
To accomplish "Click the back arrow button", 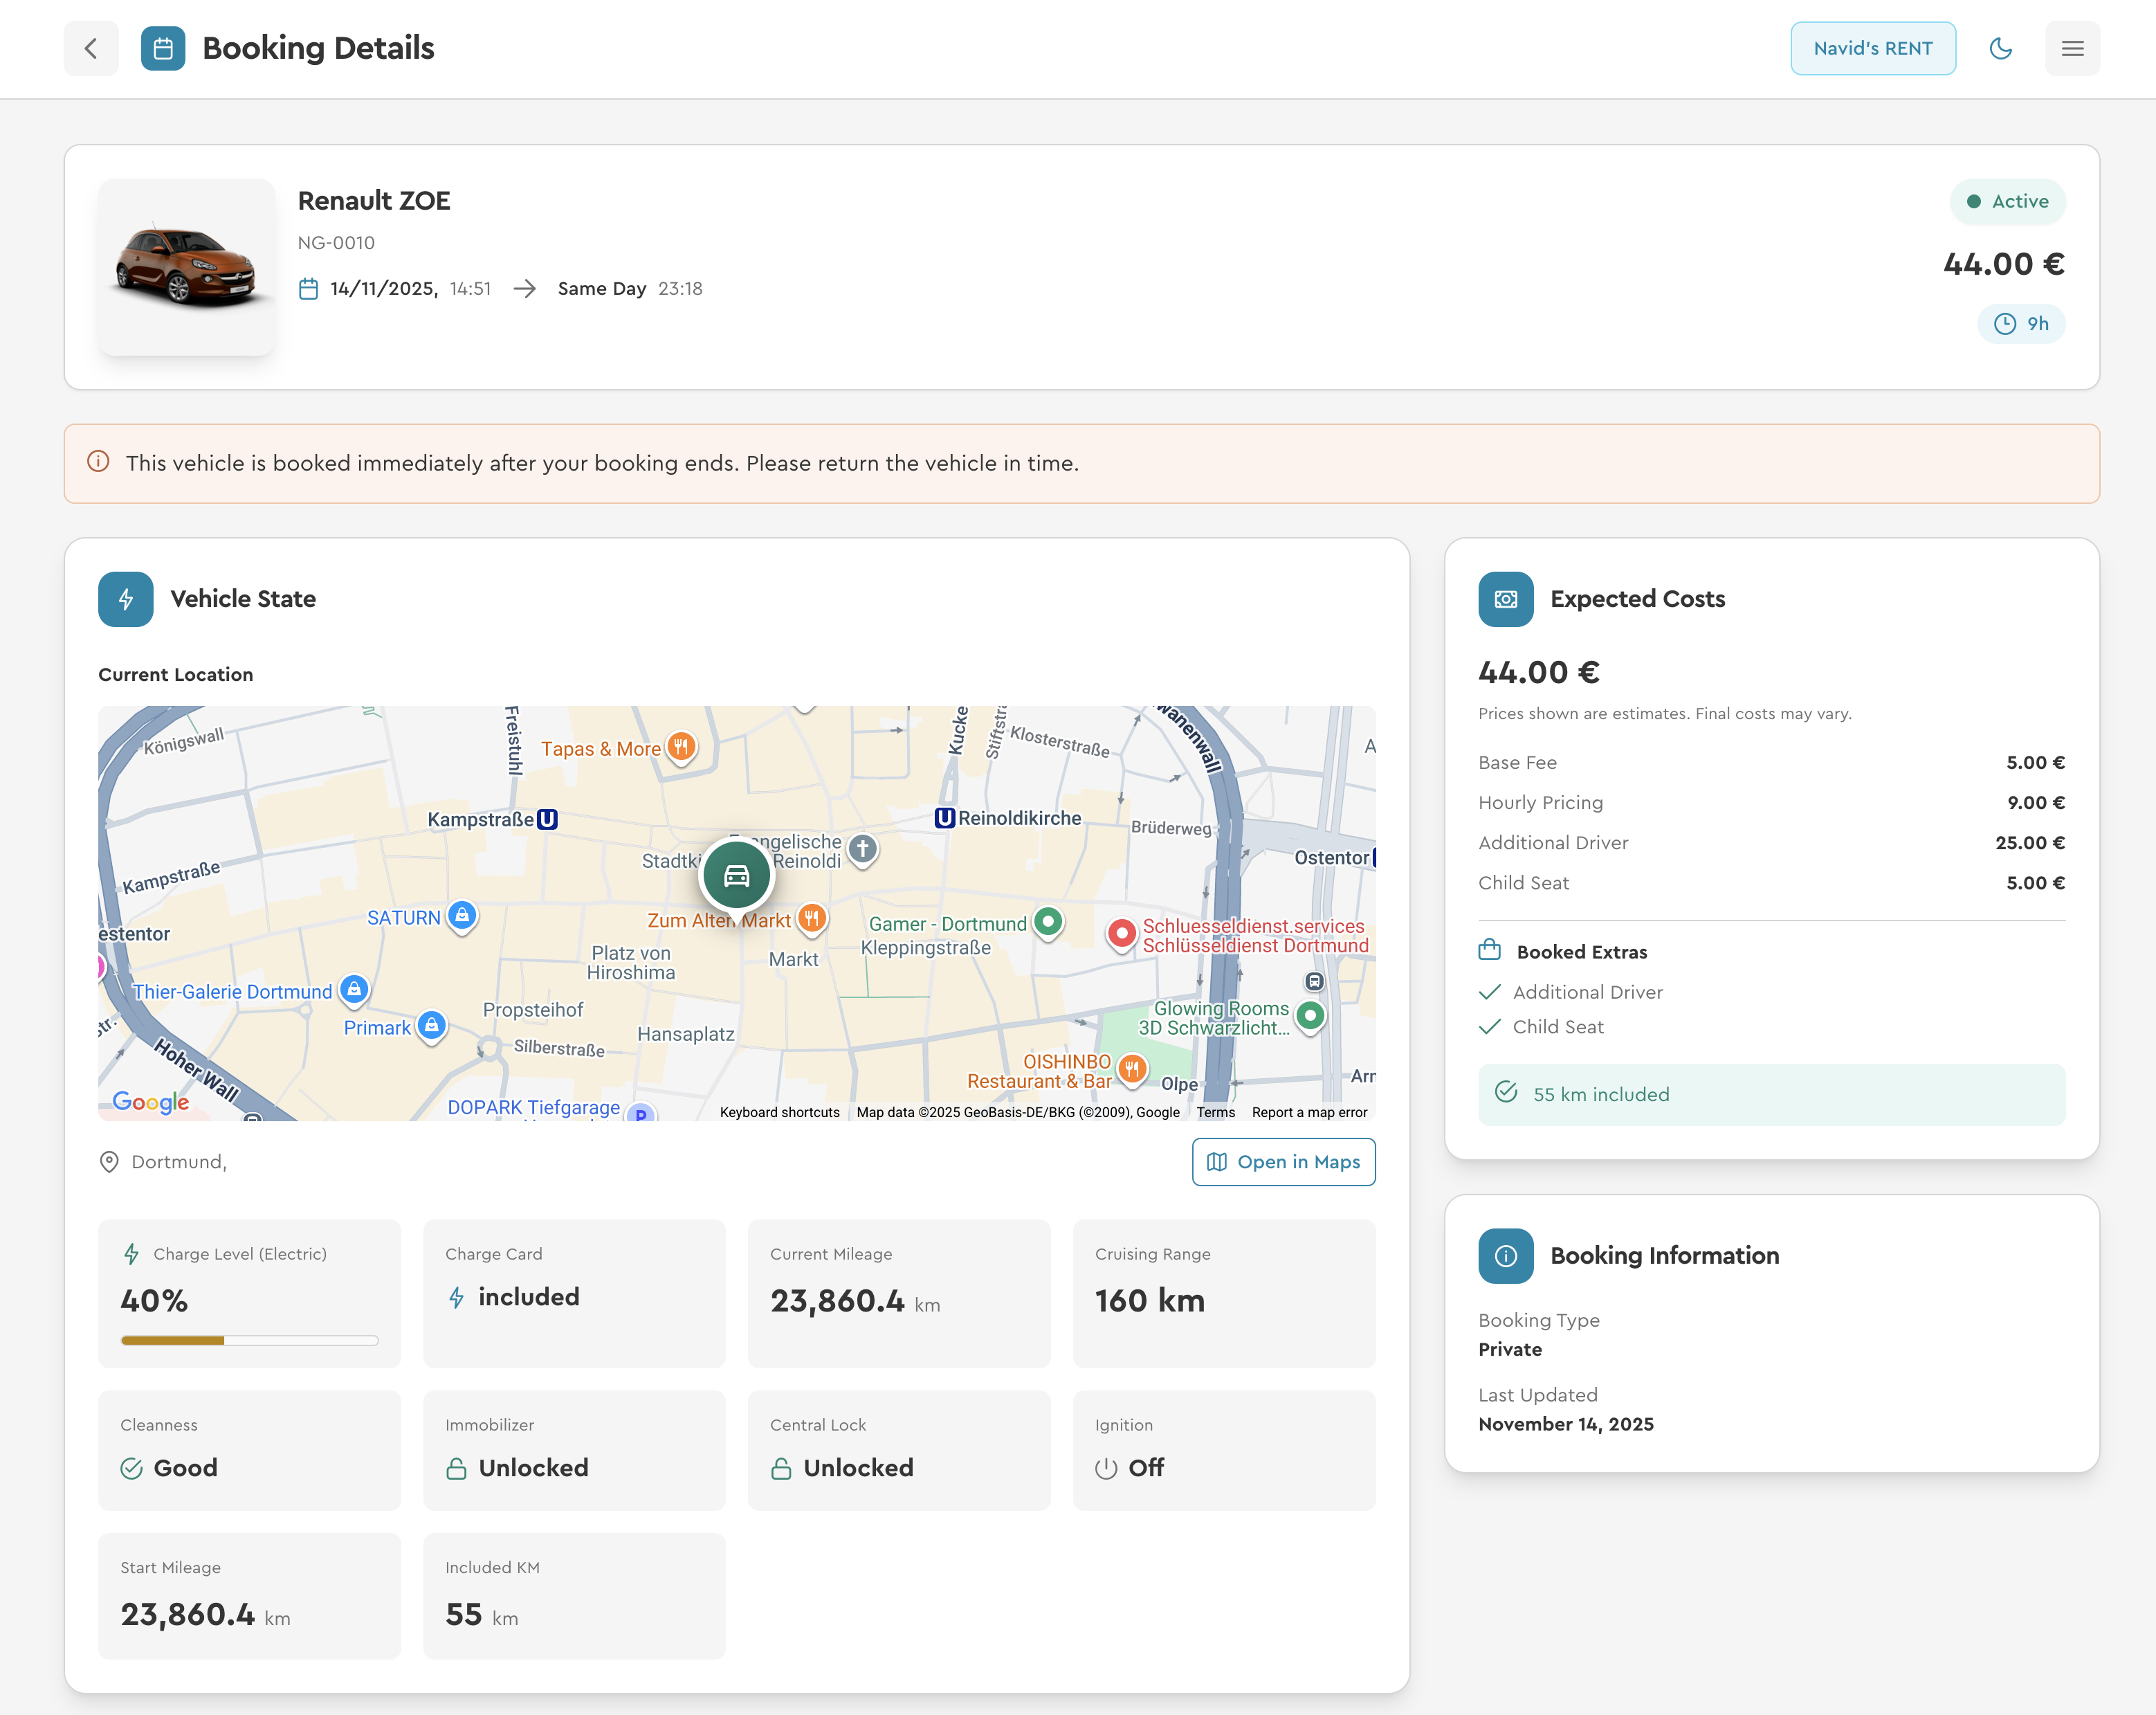I will tap(91, 48).
